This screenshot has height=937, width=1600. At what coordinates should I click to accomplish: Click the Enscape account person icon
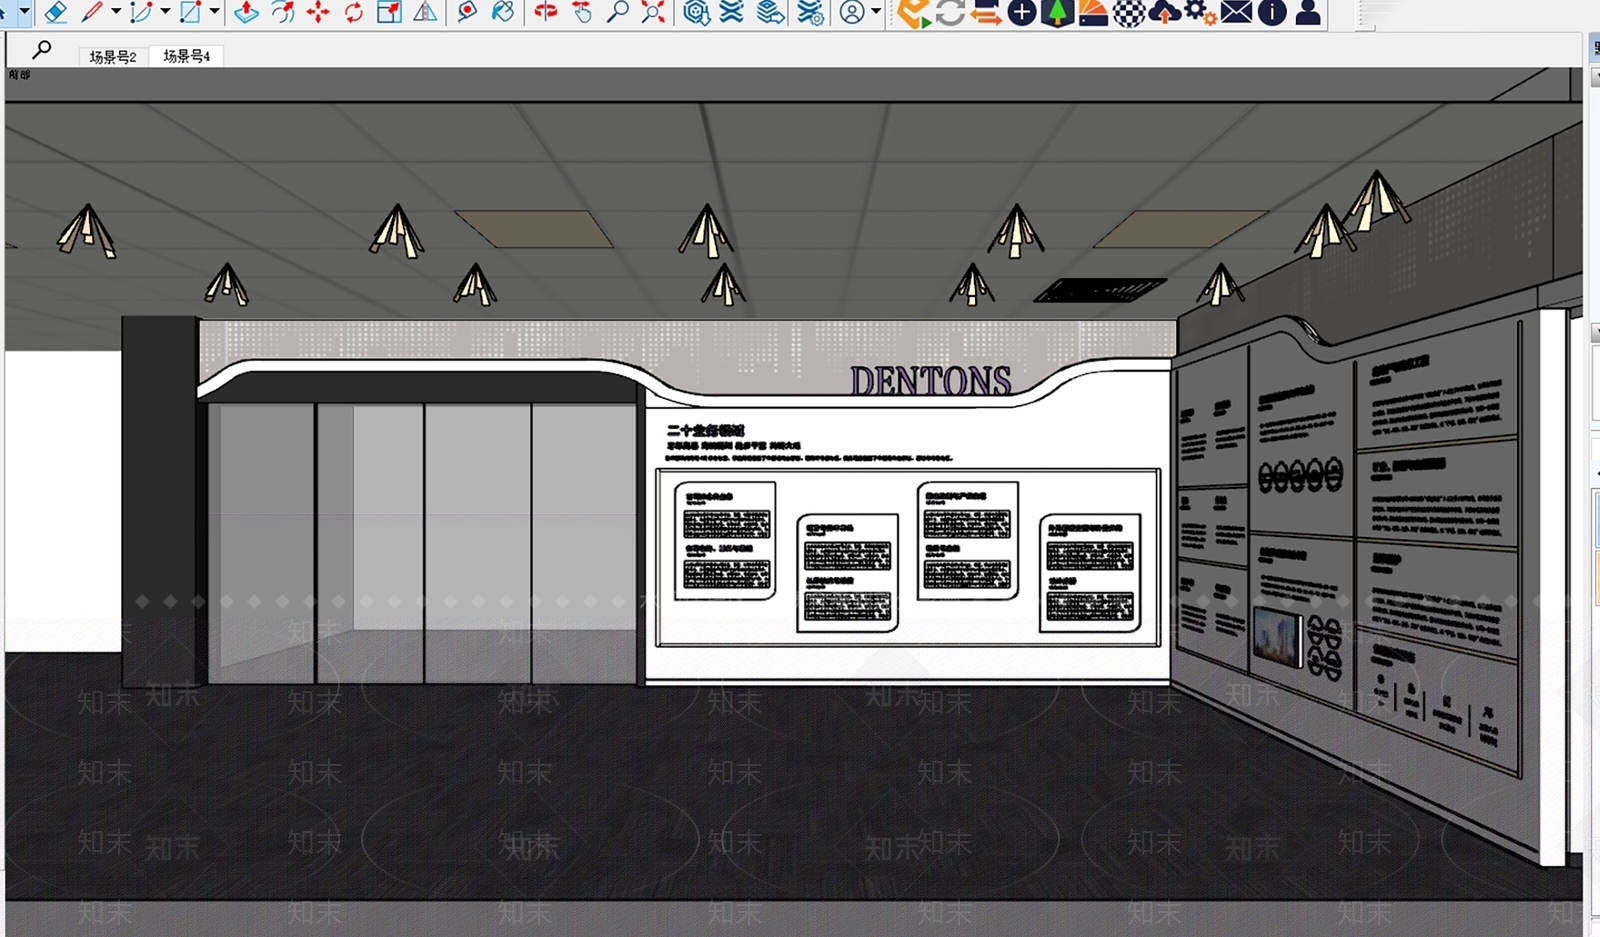point(1308,12)
